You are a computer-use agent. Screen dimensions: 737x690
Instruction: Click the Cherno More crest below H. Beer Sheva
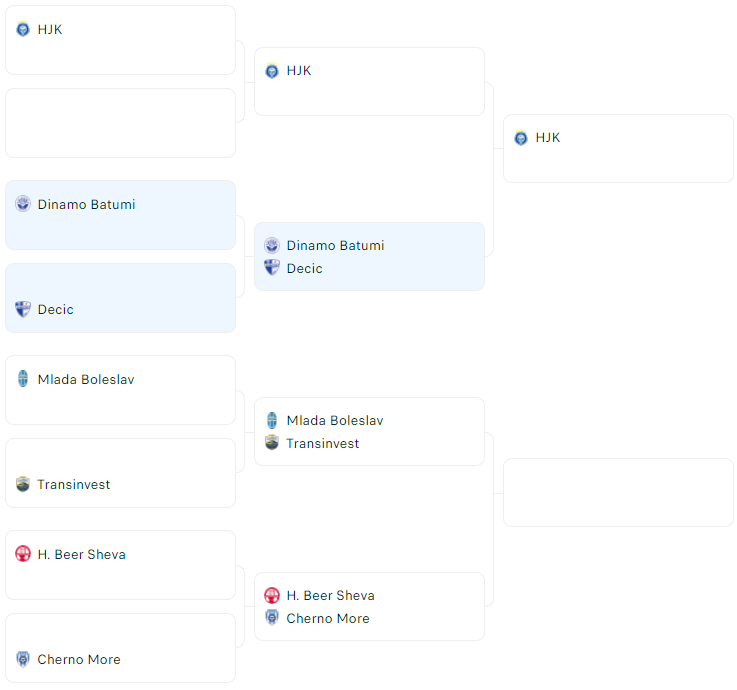[272, 618]
